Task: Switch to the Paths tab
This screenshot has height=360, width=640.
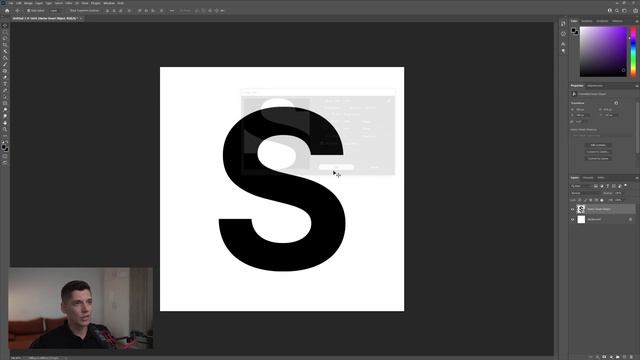Action: click(601, 178)
